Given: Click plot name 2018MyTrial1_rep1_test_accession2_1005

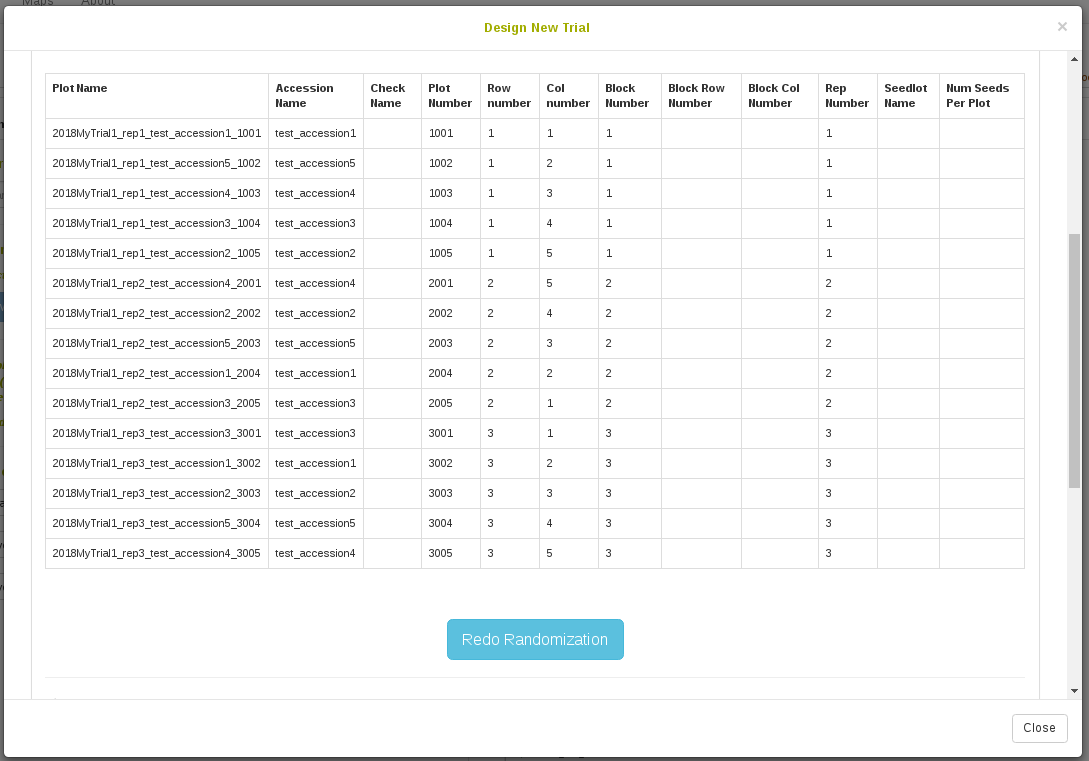Looking at the screenshot, I should tap(156, 253).
